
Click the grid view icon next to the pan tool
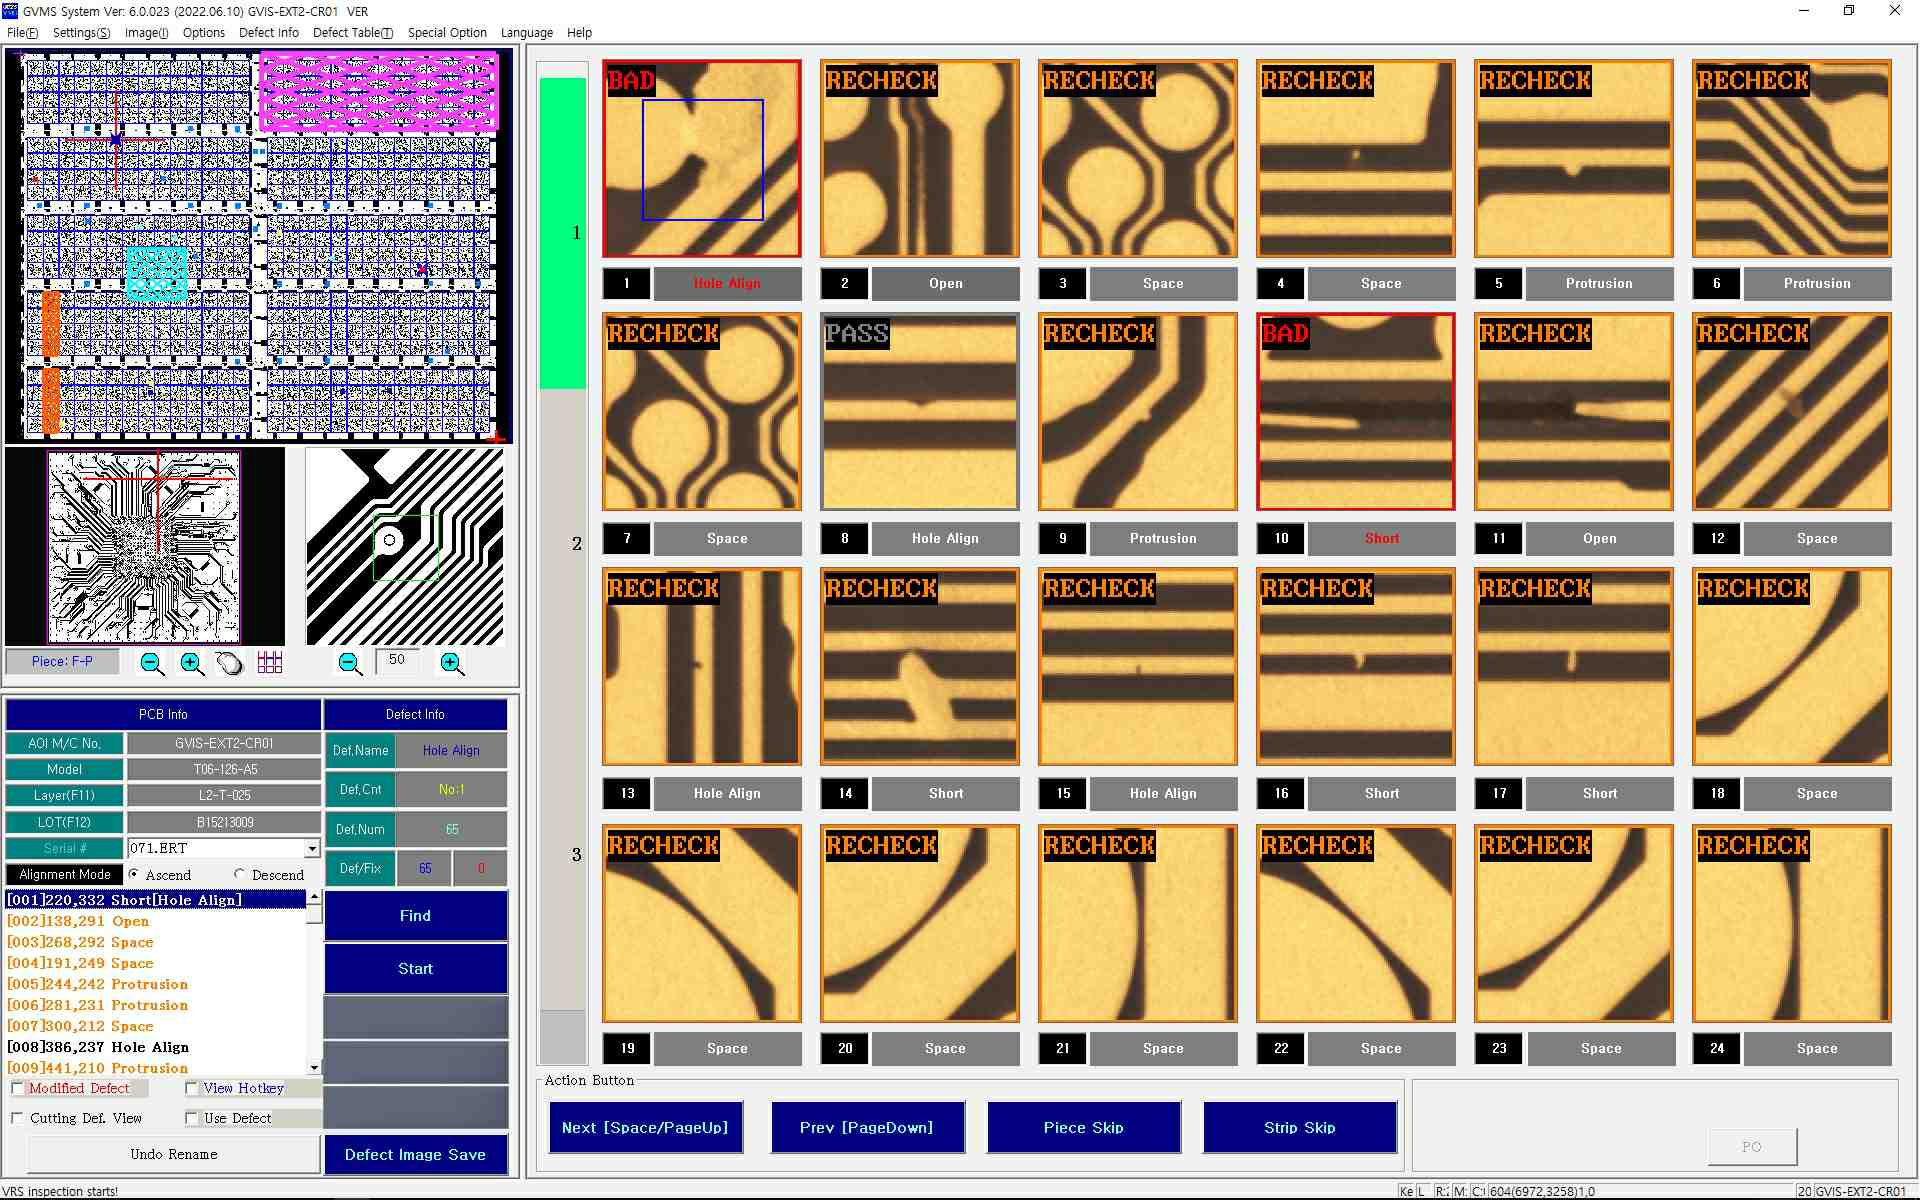coord(269,662)
